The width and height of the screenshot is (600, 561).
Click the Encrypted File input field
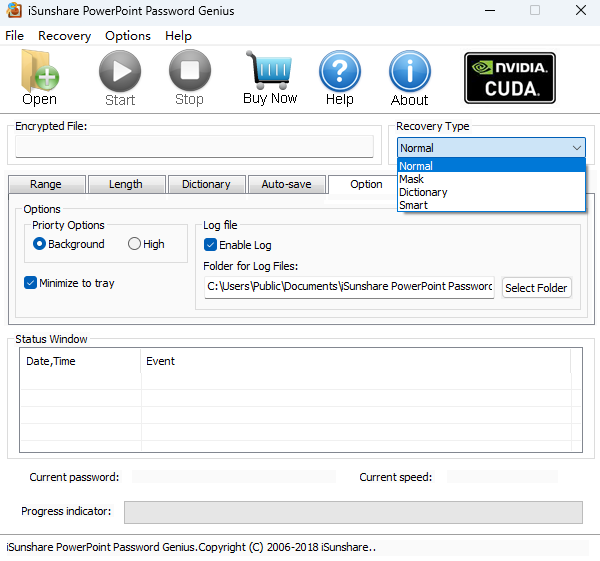click(x=194, y=146)
